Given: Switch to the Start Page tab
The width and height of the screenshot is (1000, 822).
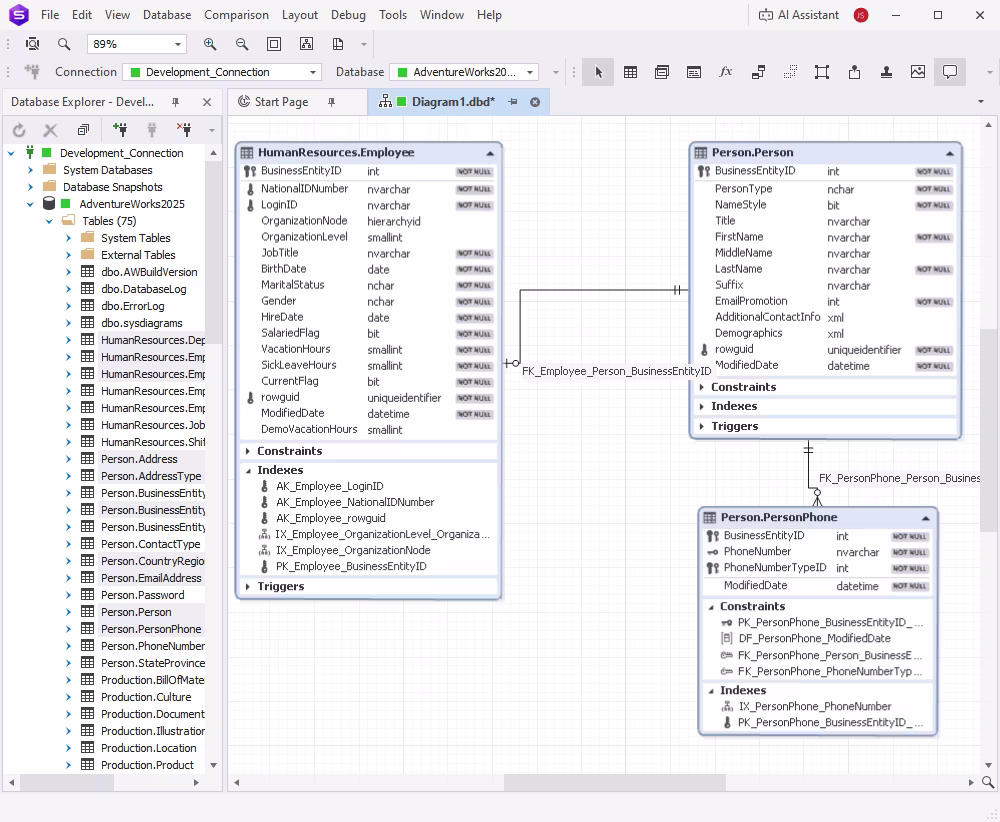Looking at the screenshot, I should 281,102.
